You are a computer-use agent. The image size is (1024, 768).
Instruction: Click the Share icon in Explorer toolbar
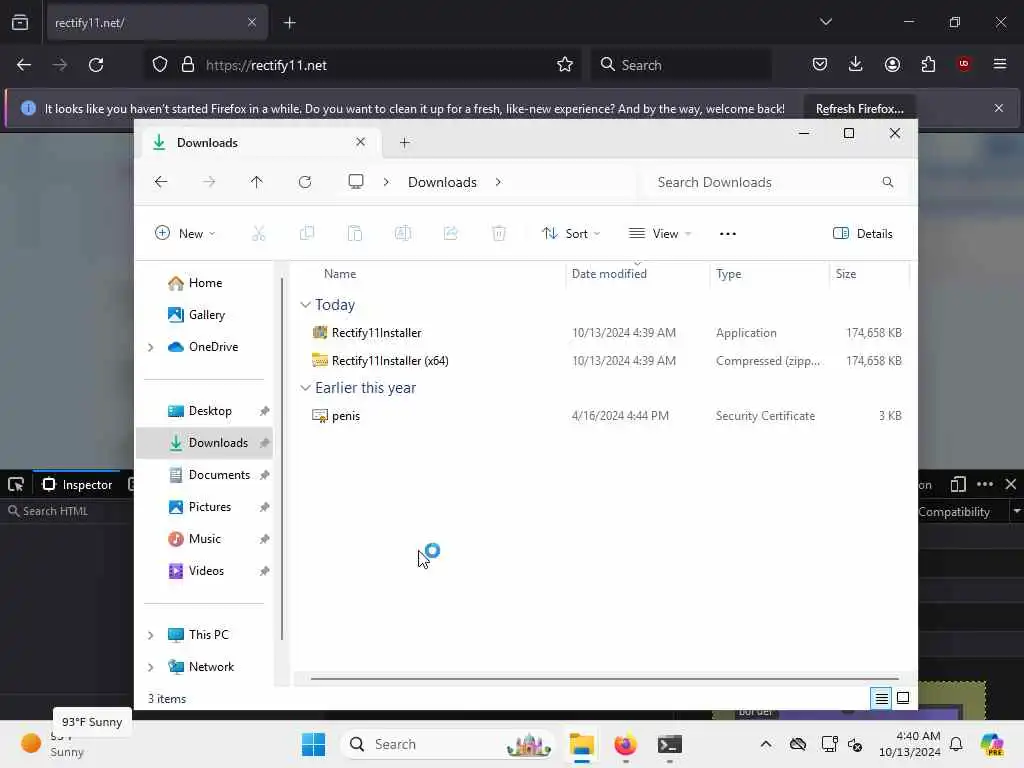tap(451, 233)
